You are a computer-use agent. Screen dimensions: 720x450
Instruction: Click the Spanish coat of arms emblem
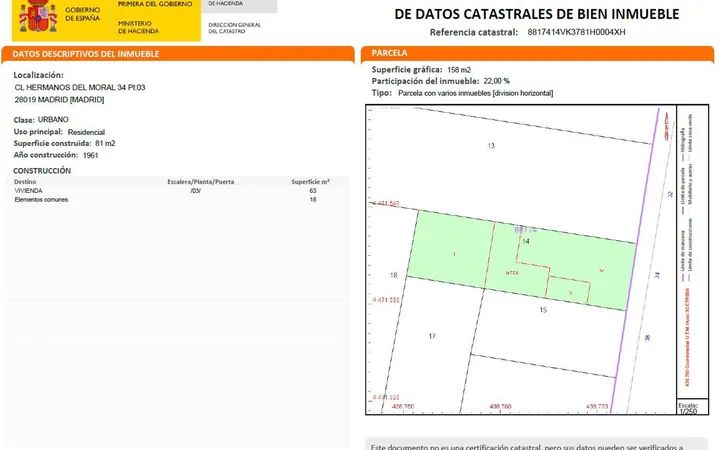tap(38, 16)
